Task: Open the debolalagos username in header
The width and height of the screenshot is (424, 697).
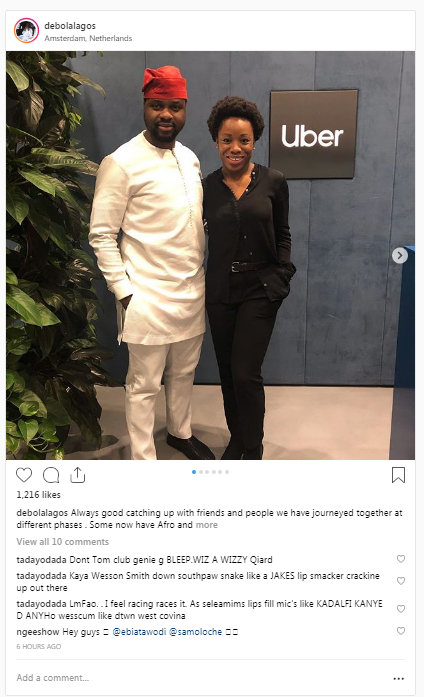Action: [70, 26]
